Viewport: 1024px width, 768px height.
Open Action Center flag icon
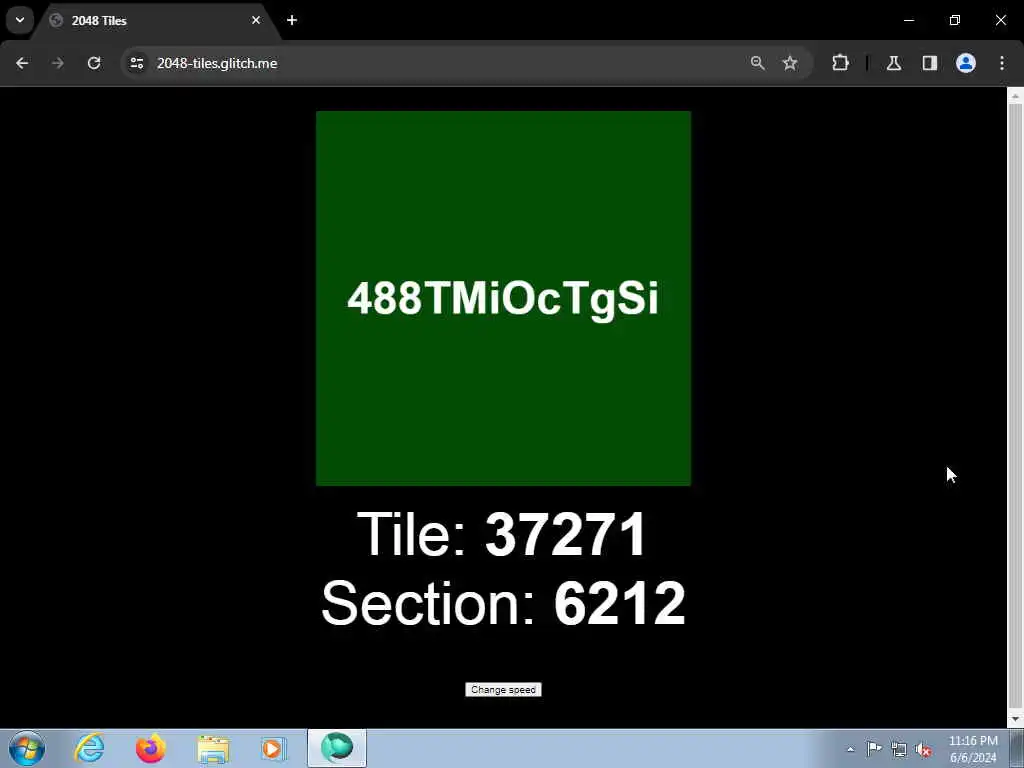point(874,749)
